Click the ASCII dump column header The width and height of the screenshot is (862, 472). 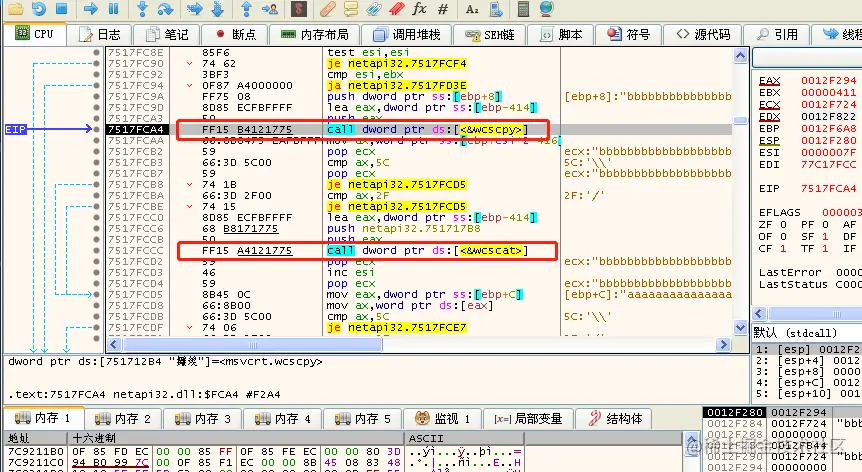pos(465,438)
